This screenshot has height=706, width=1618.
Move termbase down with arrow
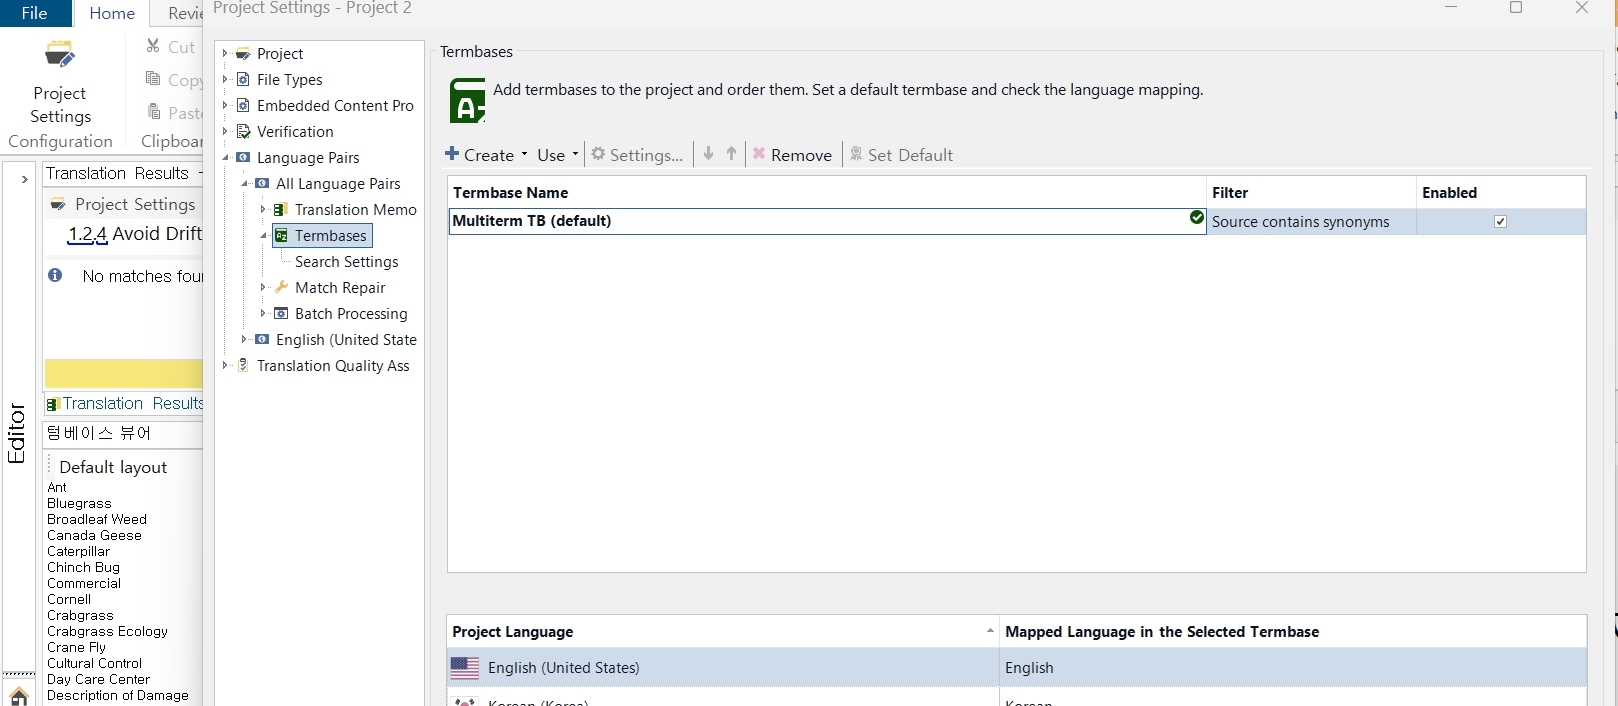708,154
